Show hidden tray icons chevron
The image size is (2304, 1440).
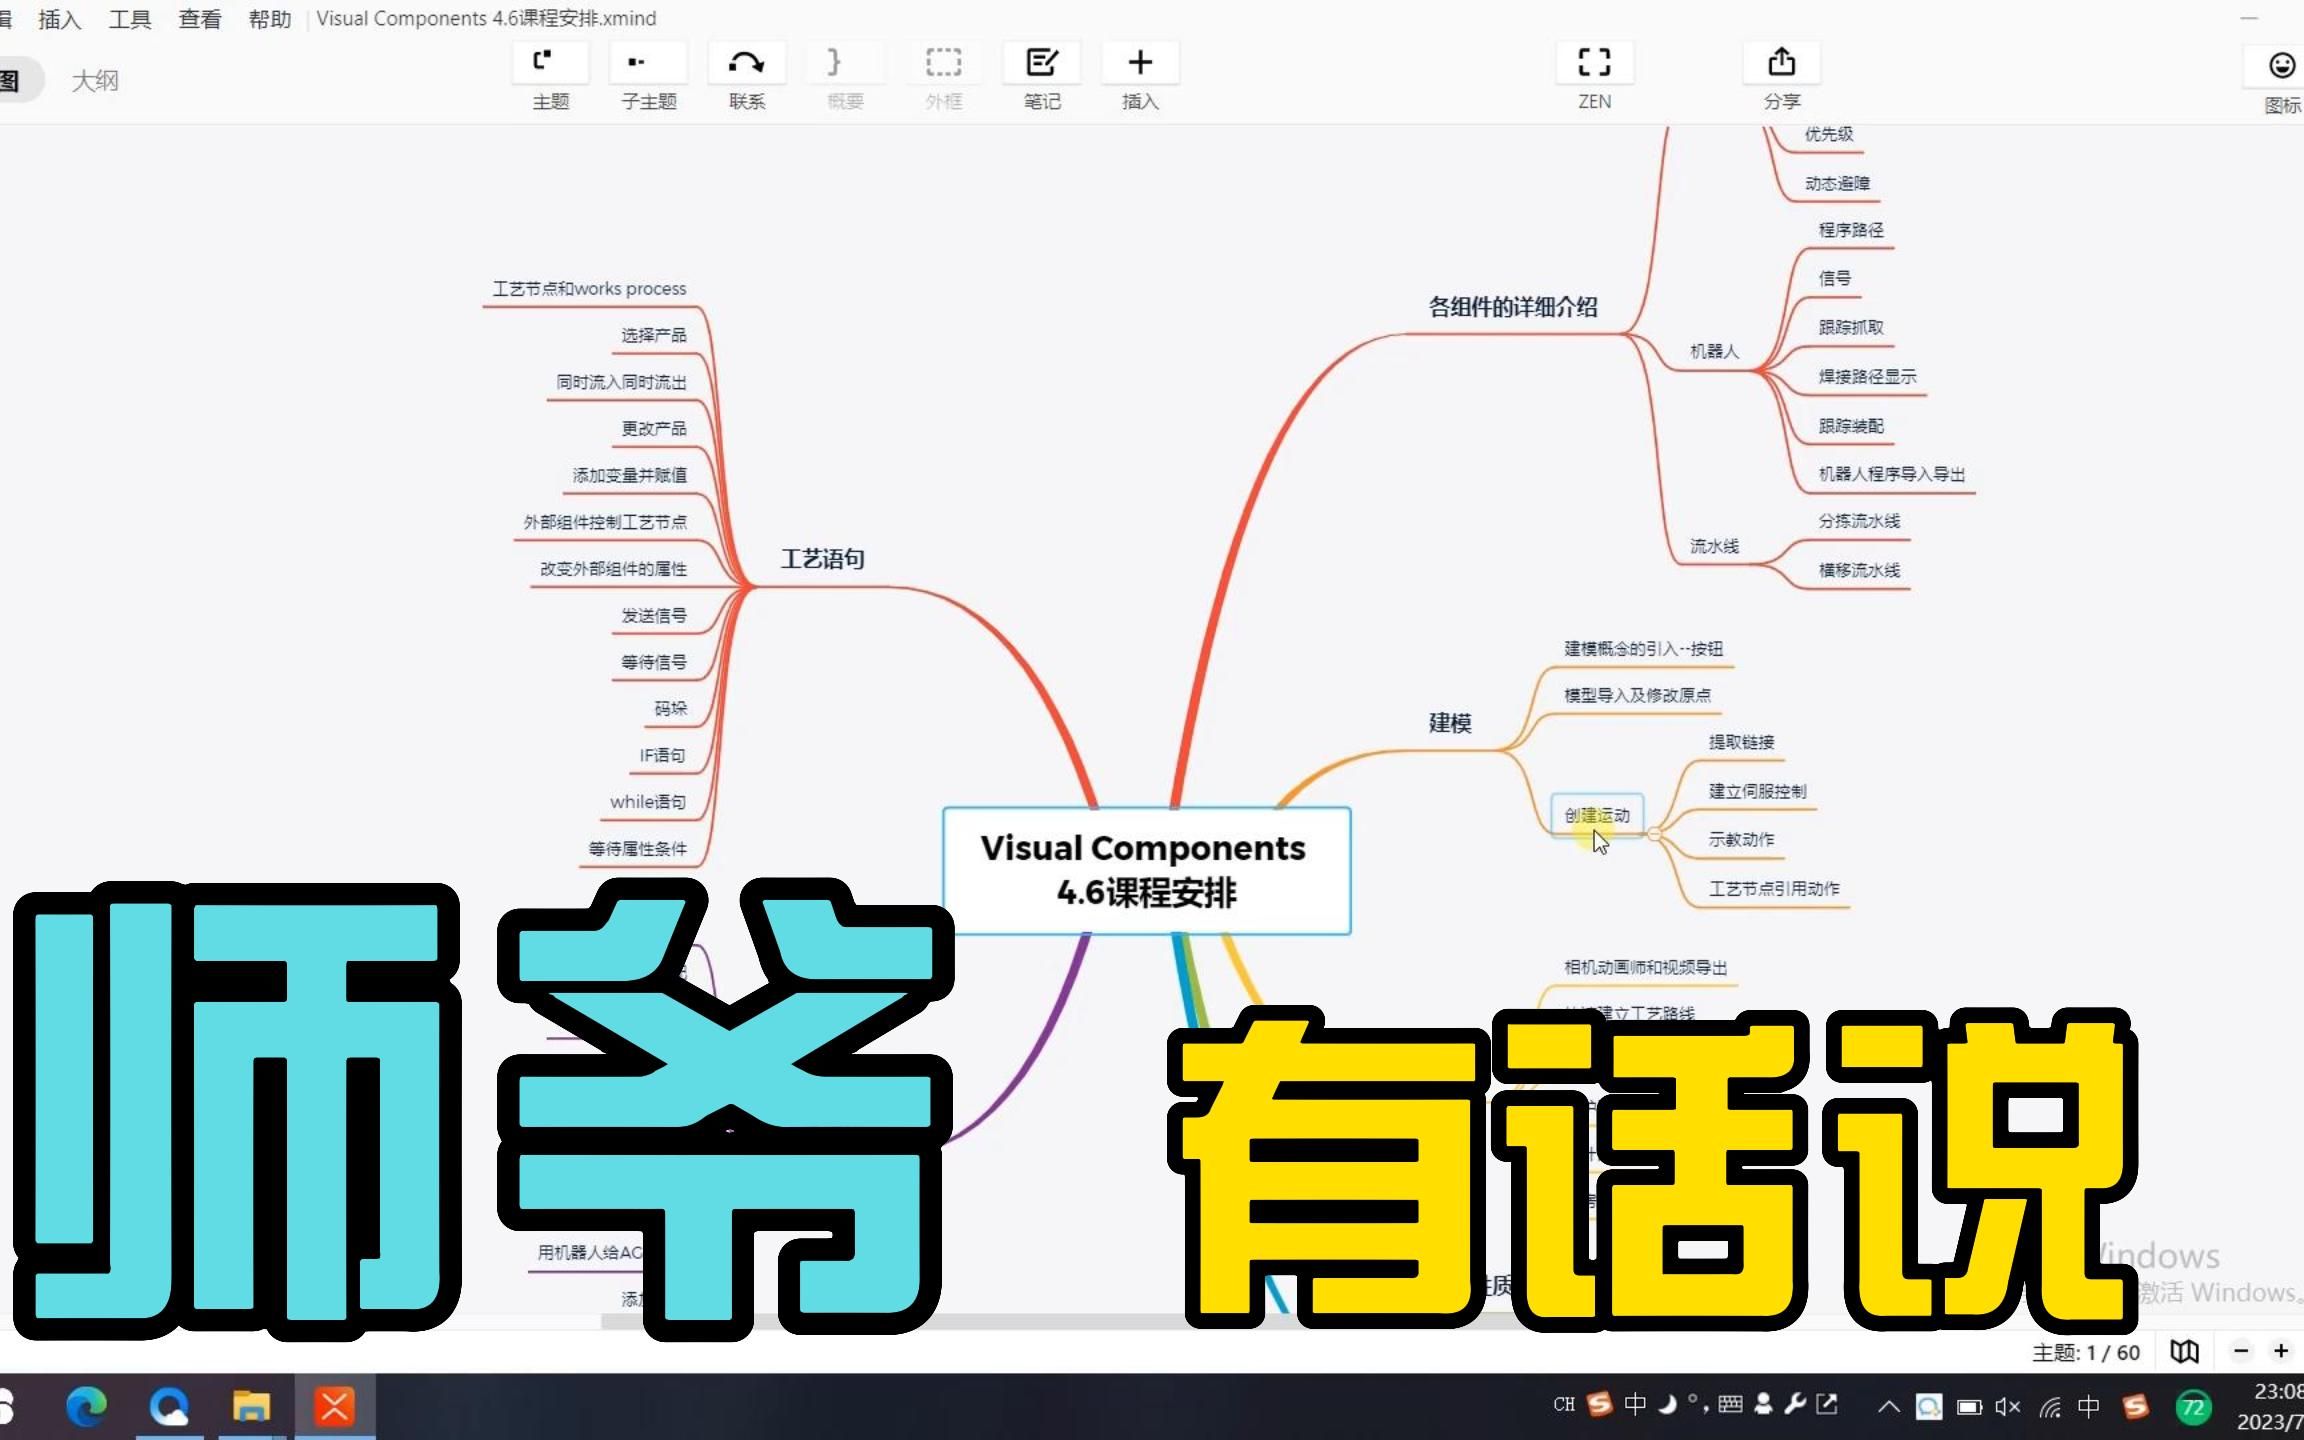point(1888,1407)
